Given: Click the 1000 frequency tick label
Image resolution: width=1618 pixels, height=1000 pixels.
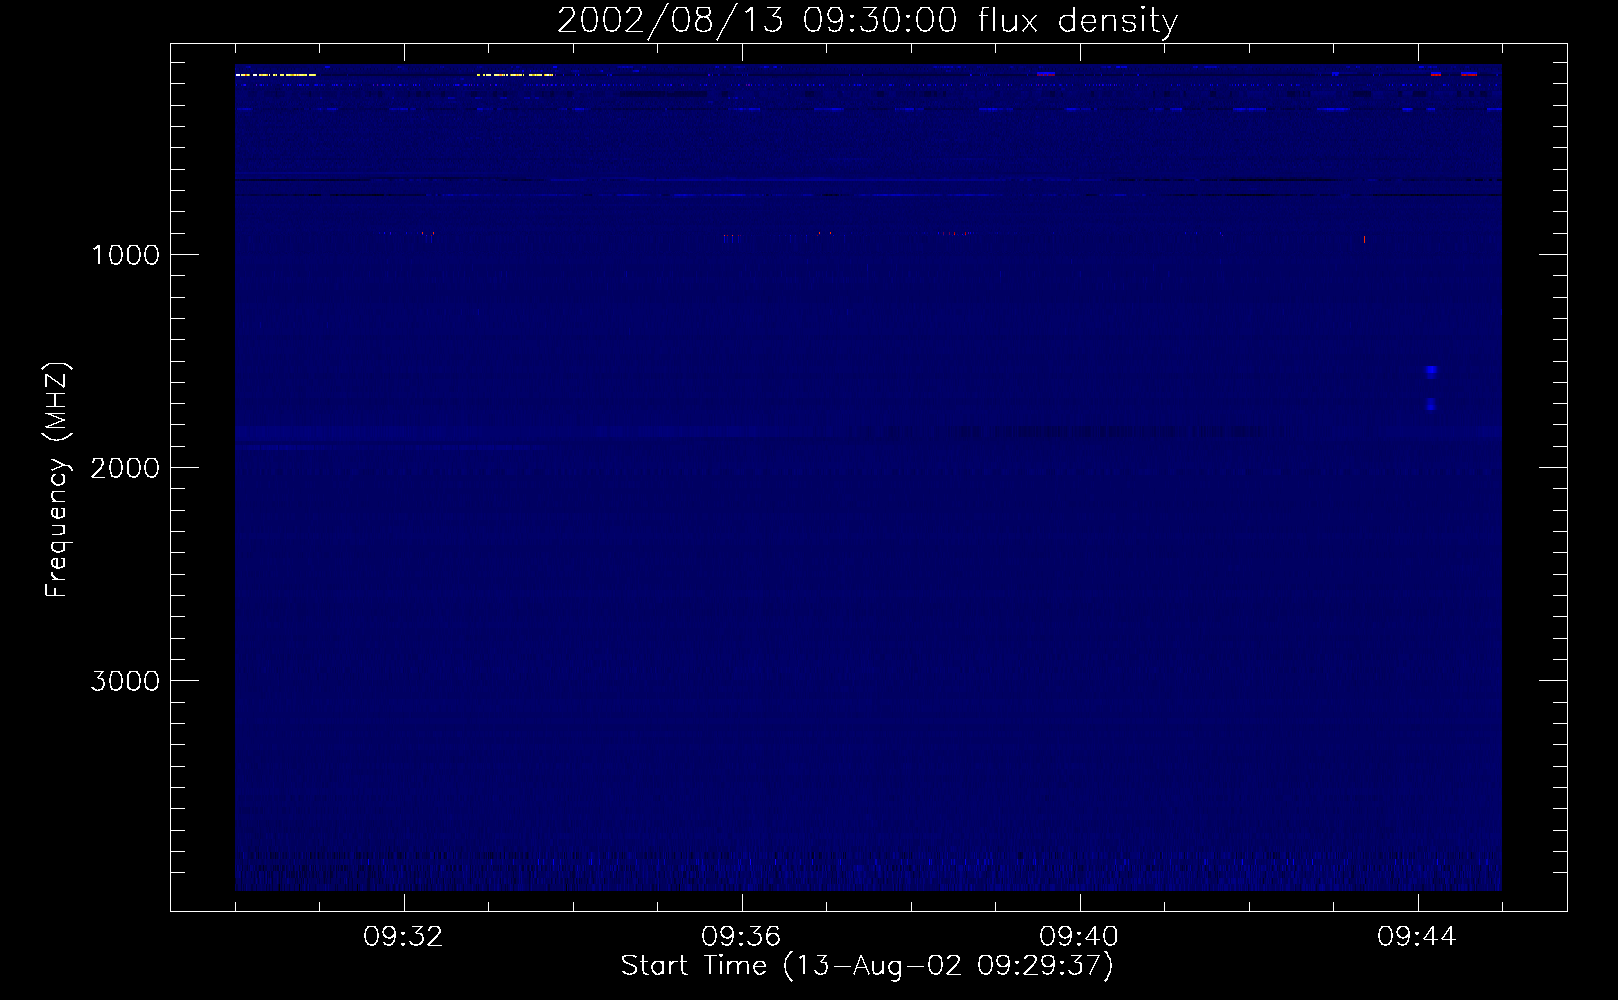Looking at the screenshot, I should click(x=125, y=255).
